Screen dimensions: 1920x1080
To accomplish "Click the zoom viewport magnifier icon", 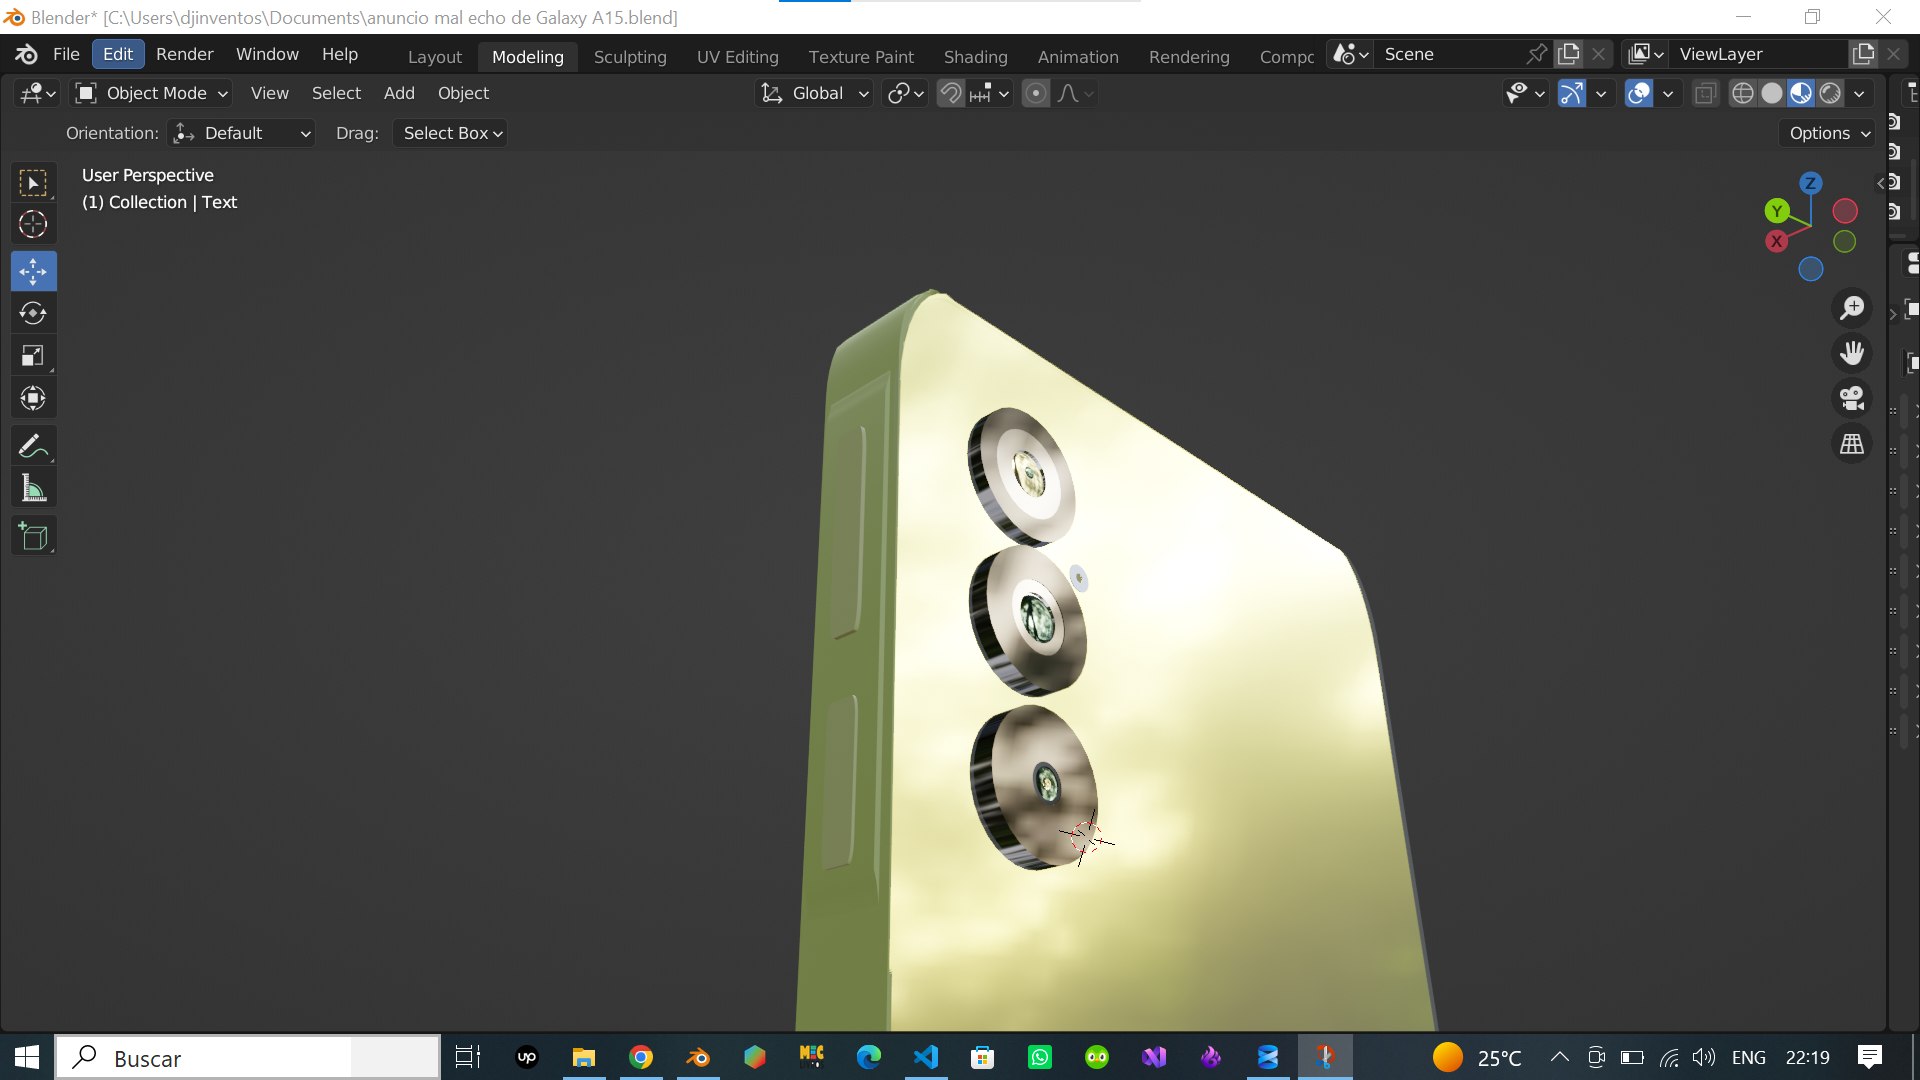I will (x=1852, y=308).
